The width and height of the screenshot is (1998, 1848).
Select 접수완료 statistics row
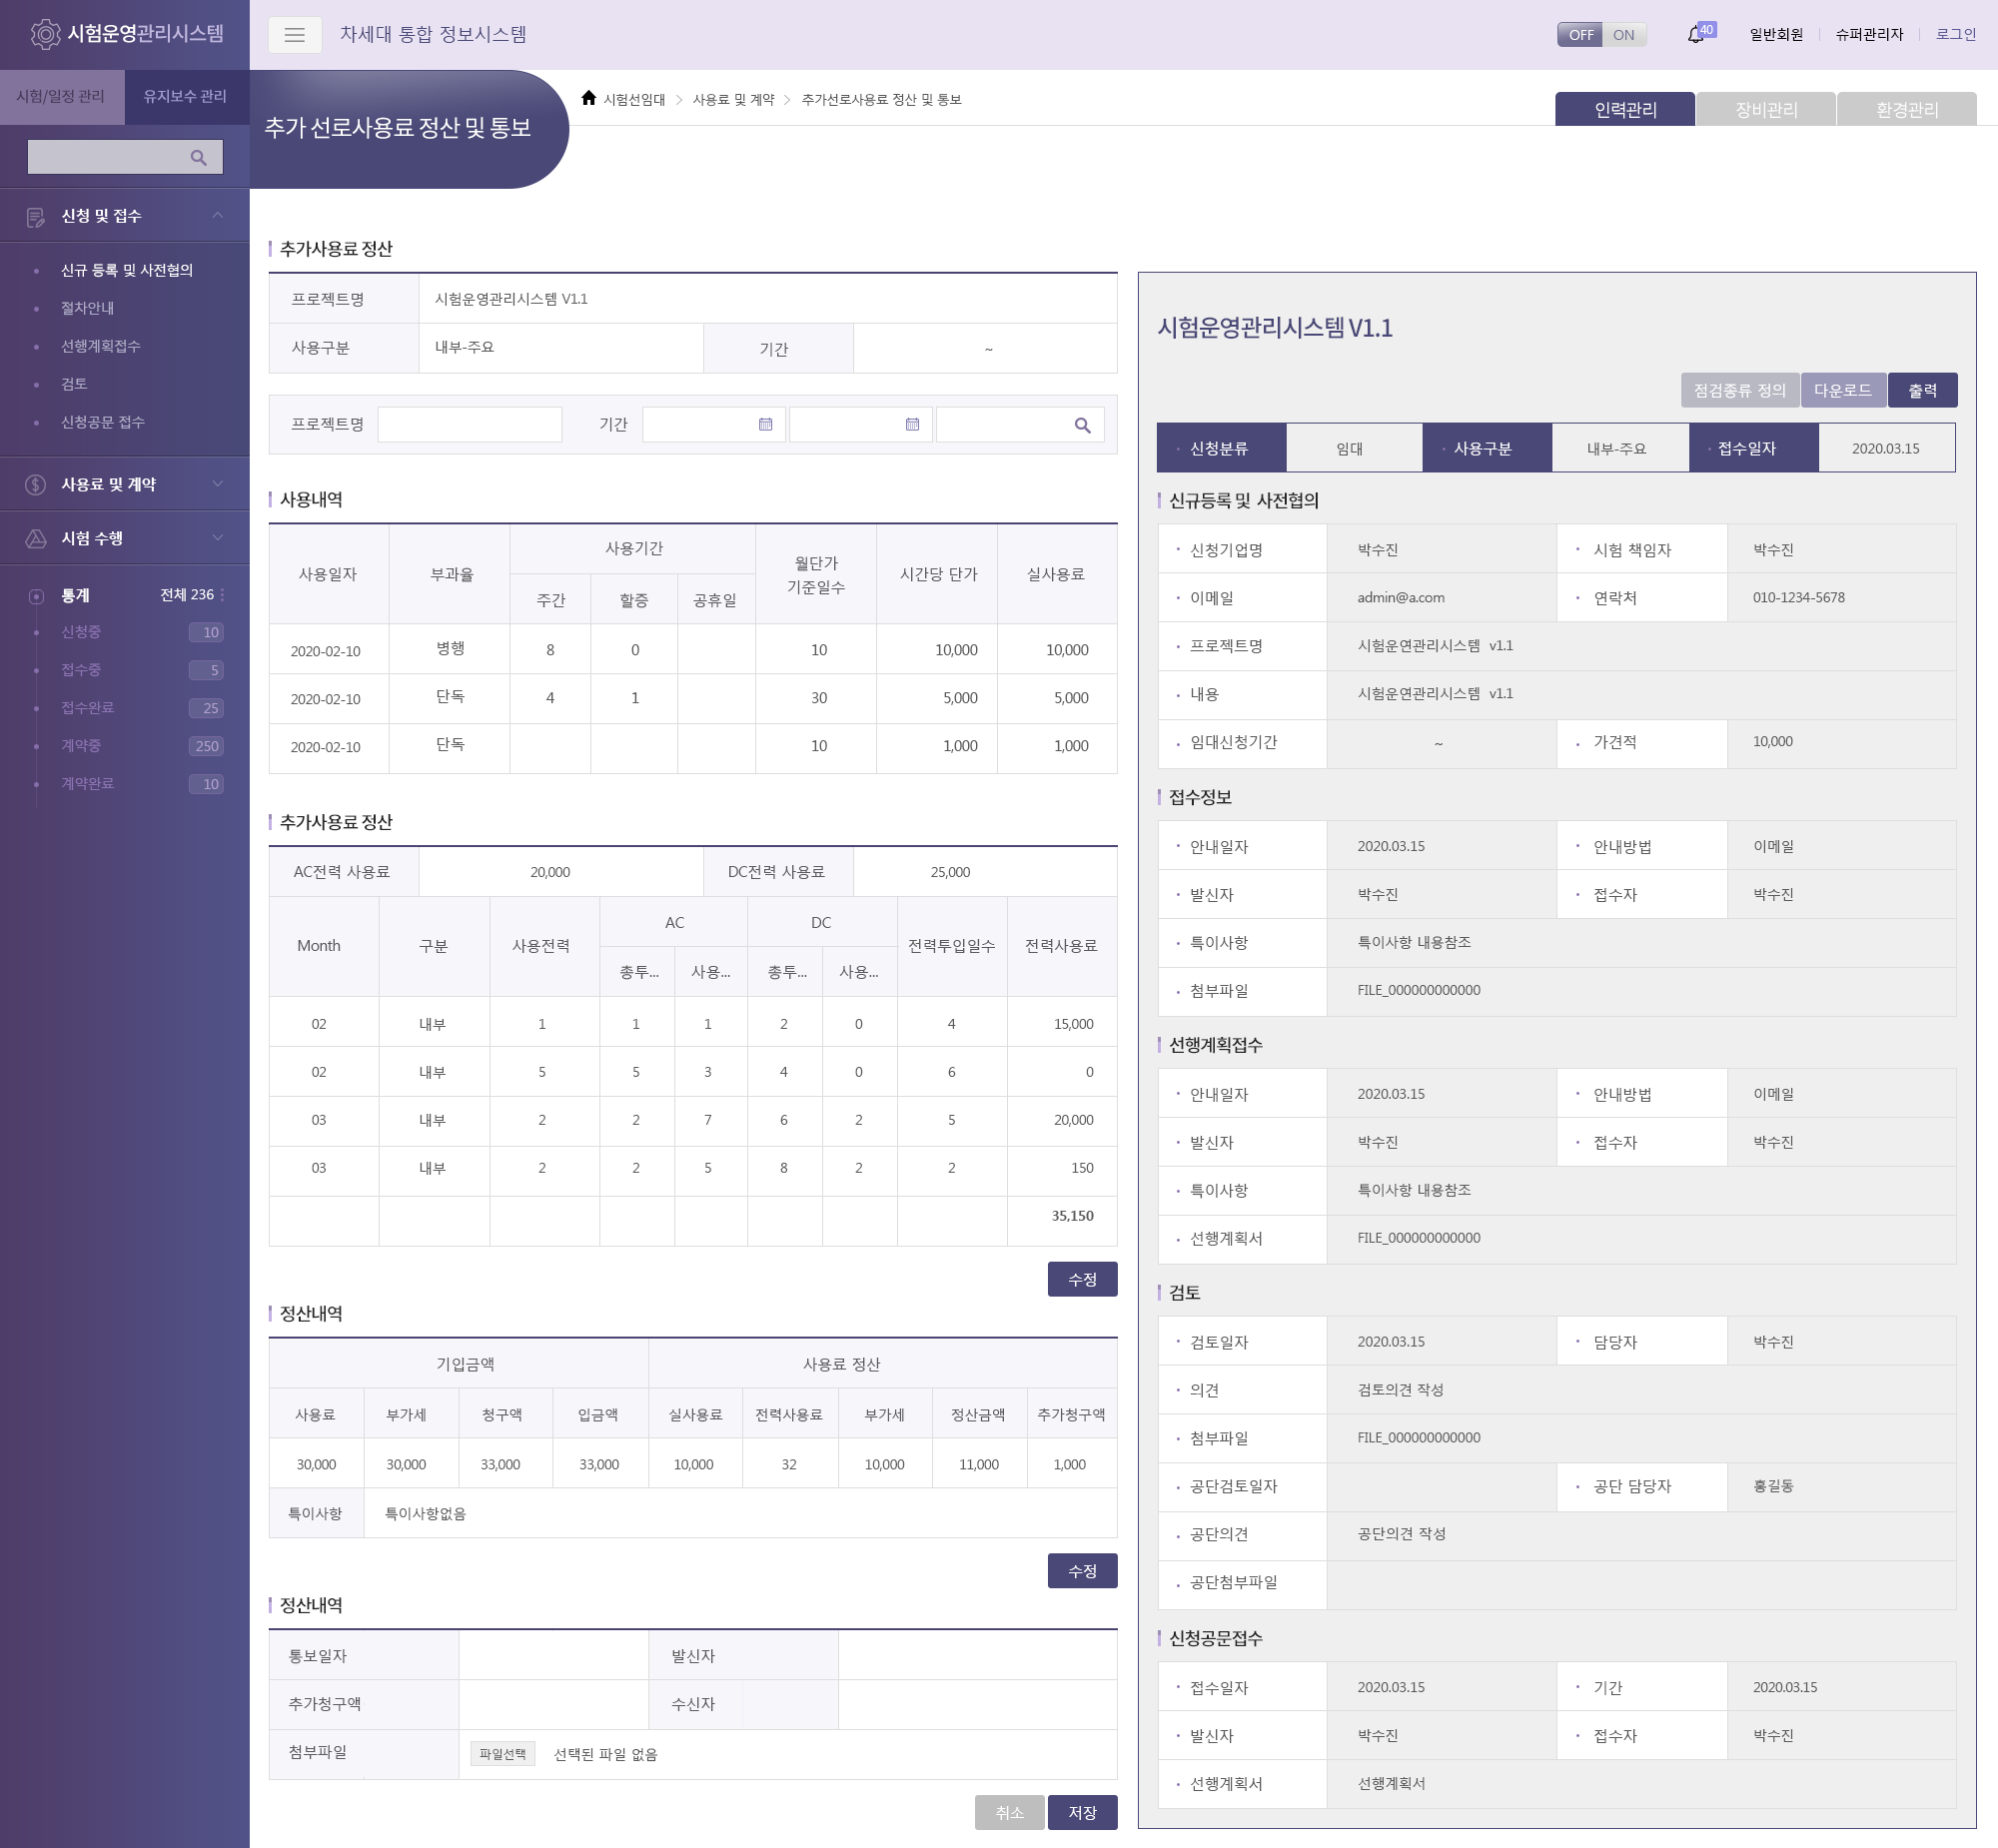pyautogui.click(x=128, y=708)
